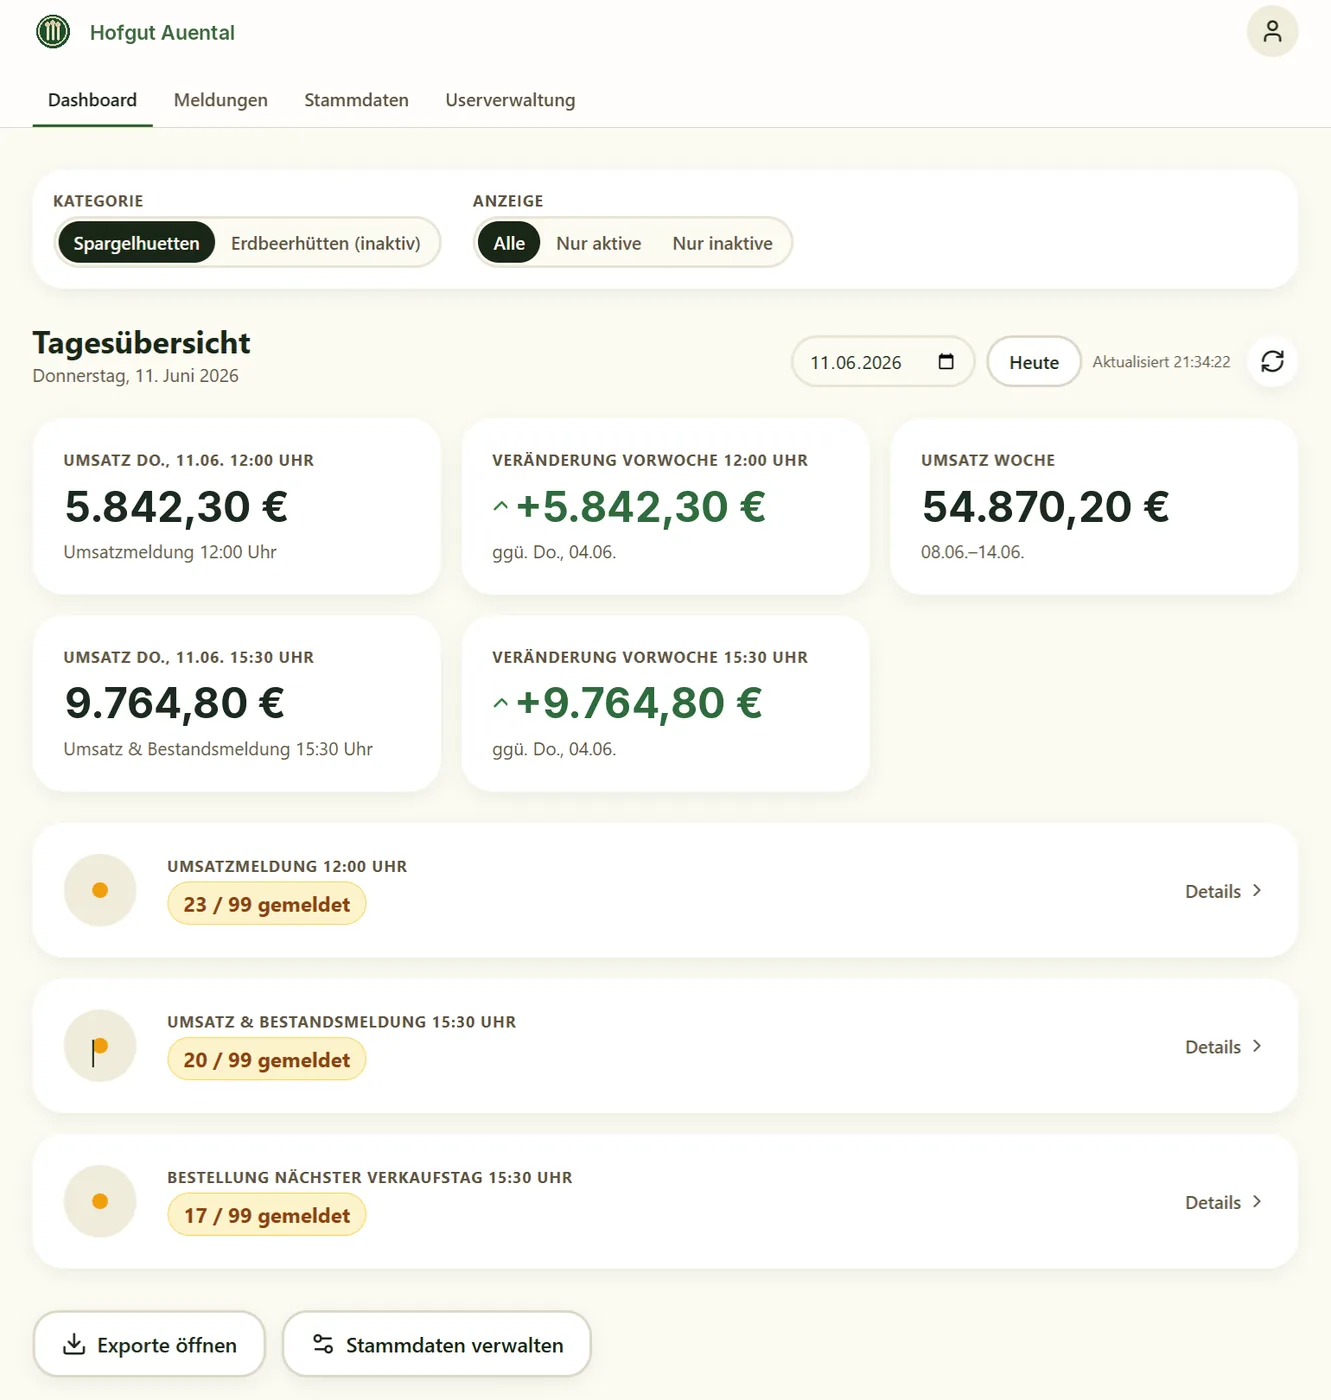The width and height of the screenshot is (1331, 1400).
Task: Go to the Meldungen tab
Action: tap(221, 100)
